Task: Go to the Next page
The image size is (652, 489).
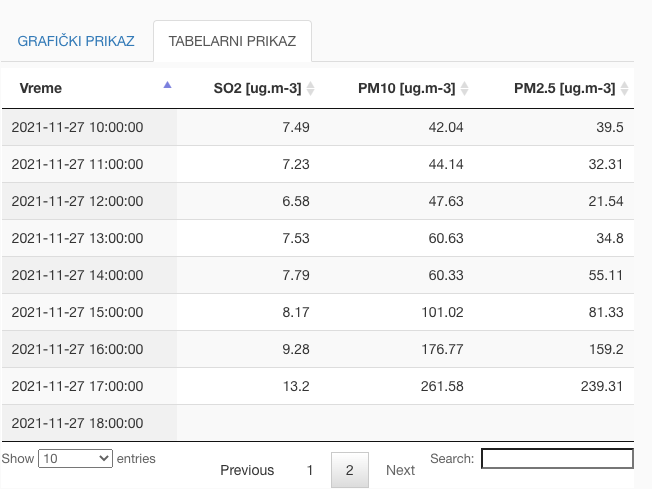Action: (400, 470)
